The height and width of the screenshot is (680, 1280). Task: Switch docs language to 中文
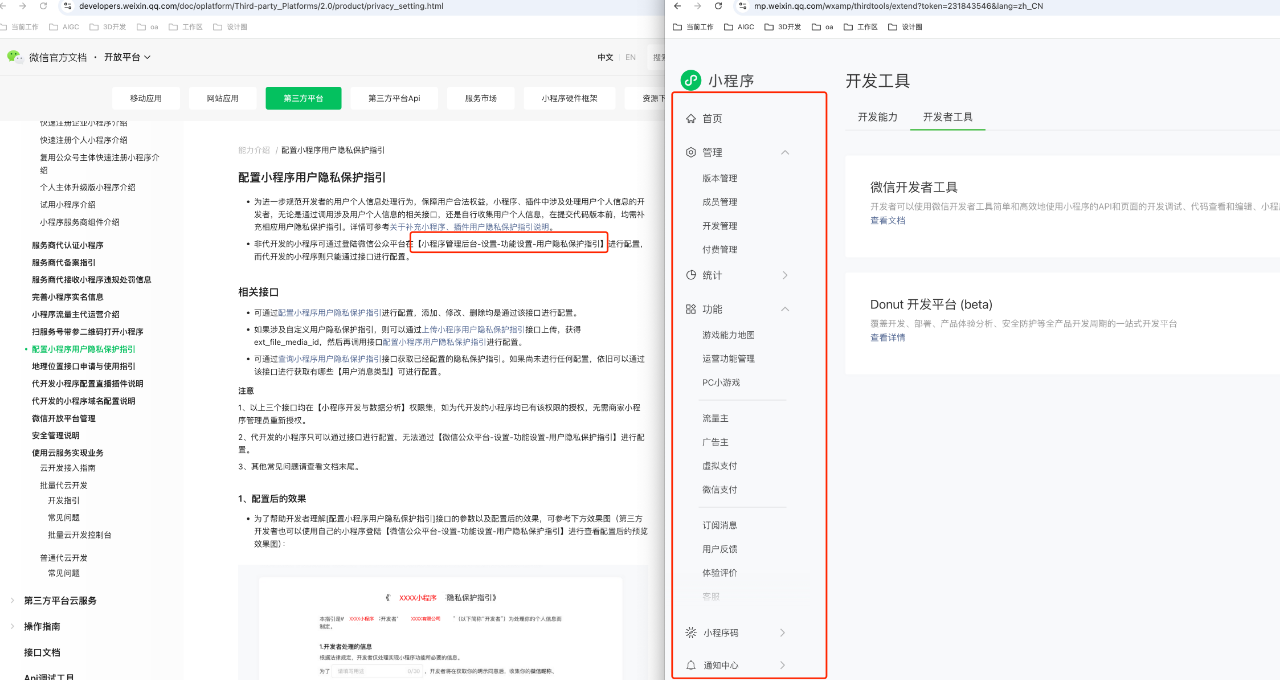605,57
